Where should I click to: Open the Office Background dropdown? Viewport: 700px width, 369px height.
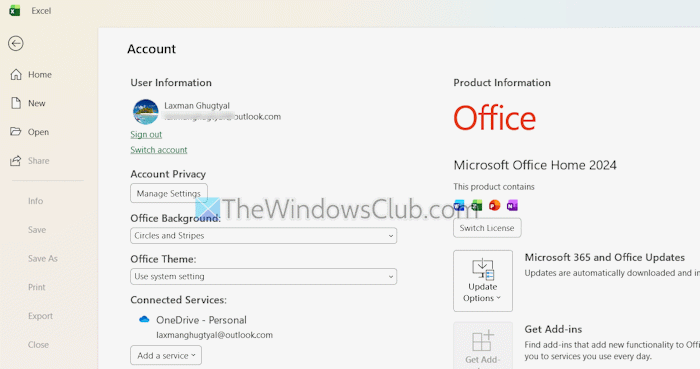coord(263,236)
